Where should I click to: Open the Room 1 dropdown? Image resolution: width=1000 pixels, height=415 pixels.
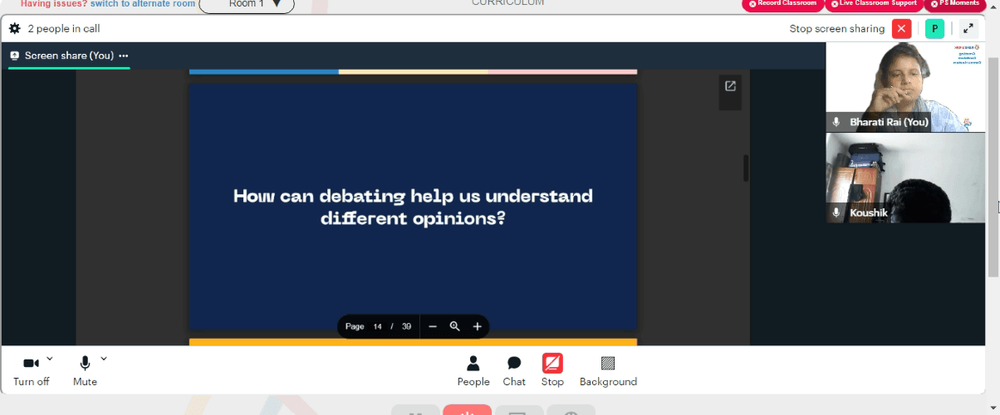(x=246, y=4)
